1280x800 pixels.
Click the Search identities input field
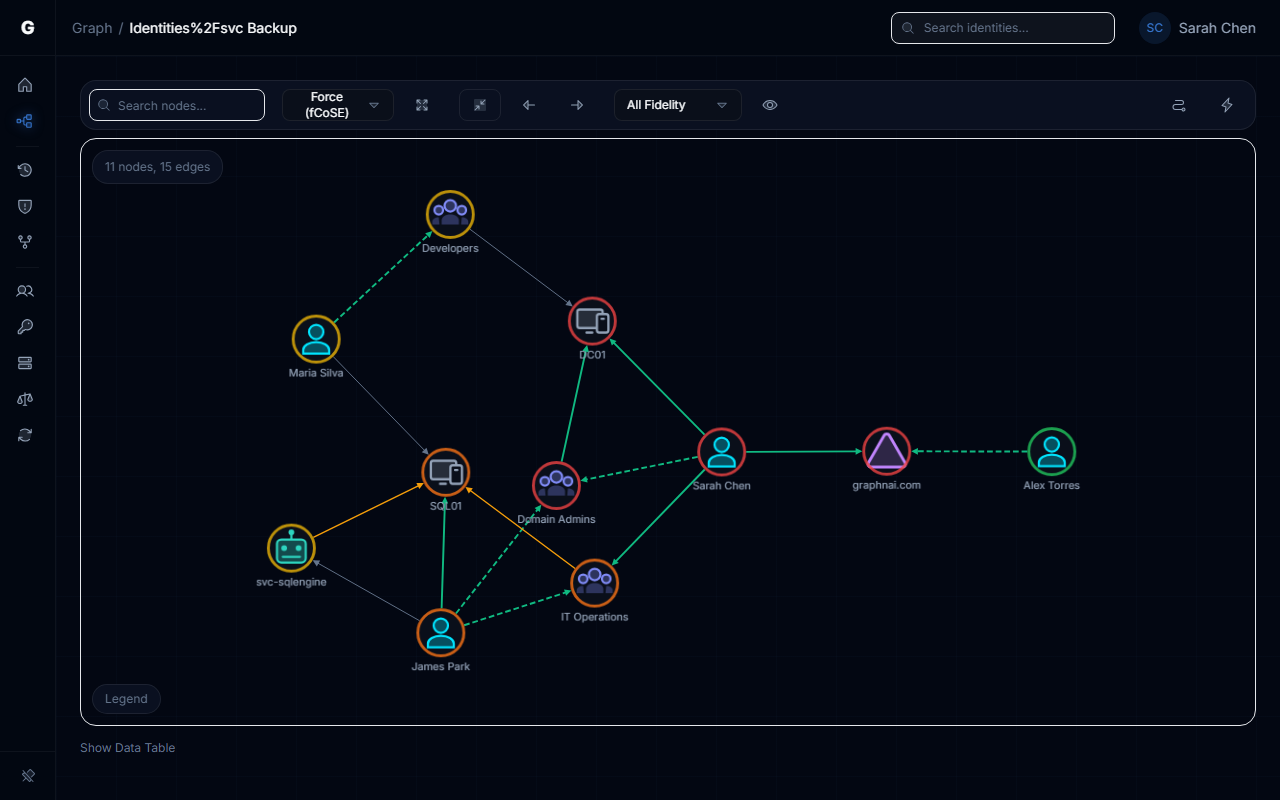[x=1003, y=28]
